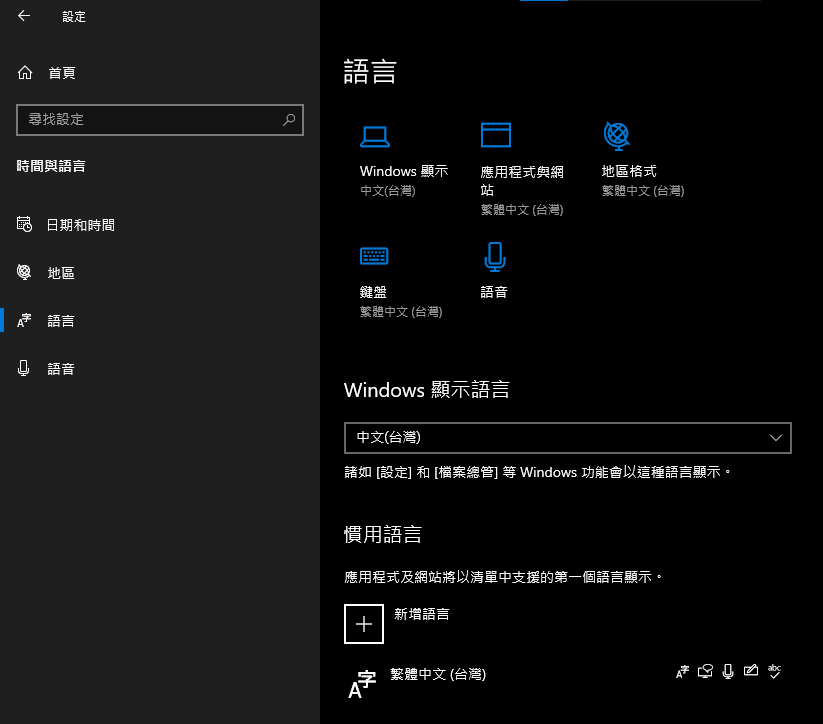Click the 慣用語言 heading
Screen dimensions: 823x724
click(x=383, y=534)
